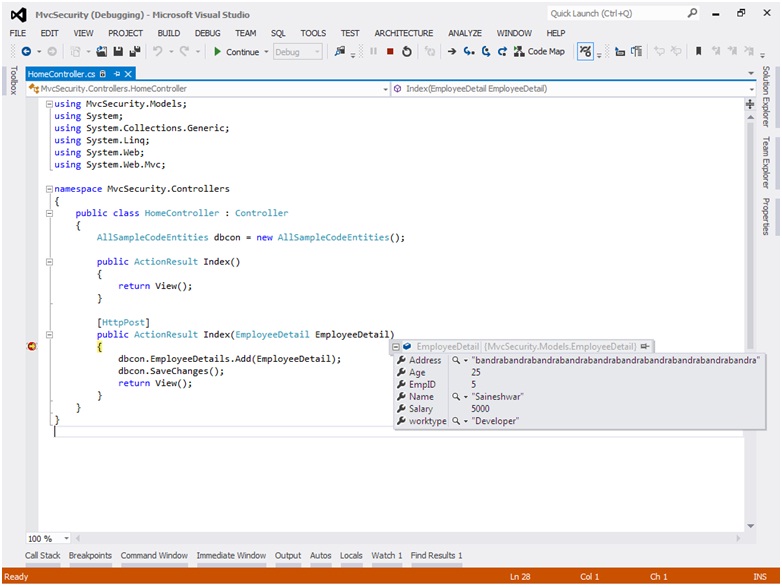Click the Quick Launch magnifier icon
Image resolution: width=782 pixels, height=587 pixels.
(692, 13)
